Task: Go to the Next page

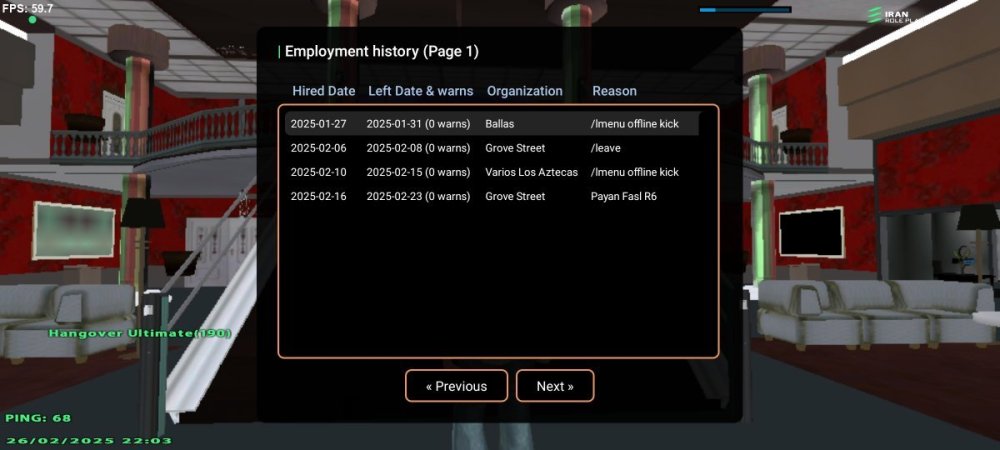Action: [x=555, y=386]
